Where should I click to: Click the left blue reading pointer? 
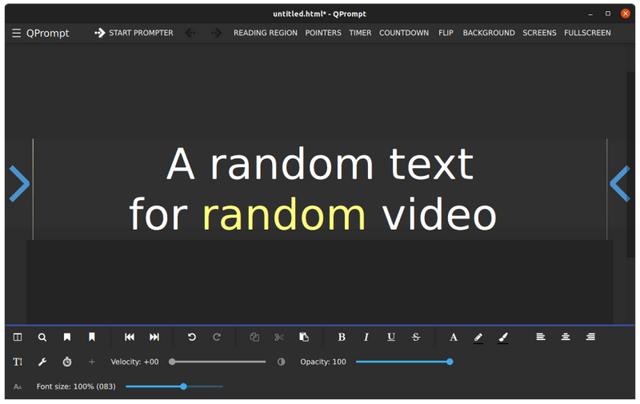point(19,184)
